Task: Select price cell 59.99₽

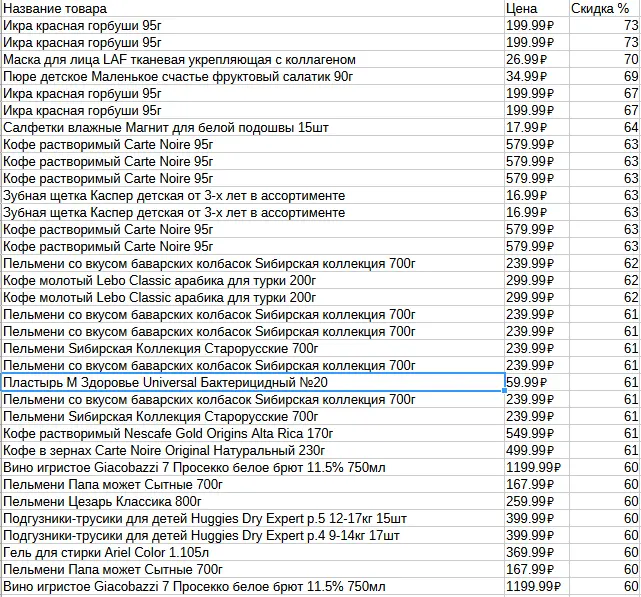Action: pos(537,382)
